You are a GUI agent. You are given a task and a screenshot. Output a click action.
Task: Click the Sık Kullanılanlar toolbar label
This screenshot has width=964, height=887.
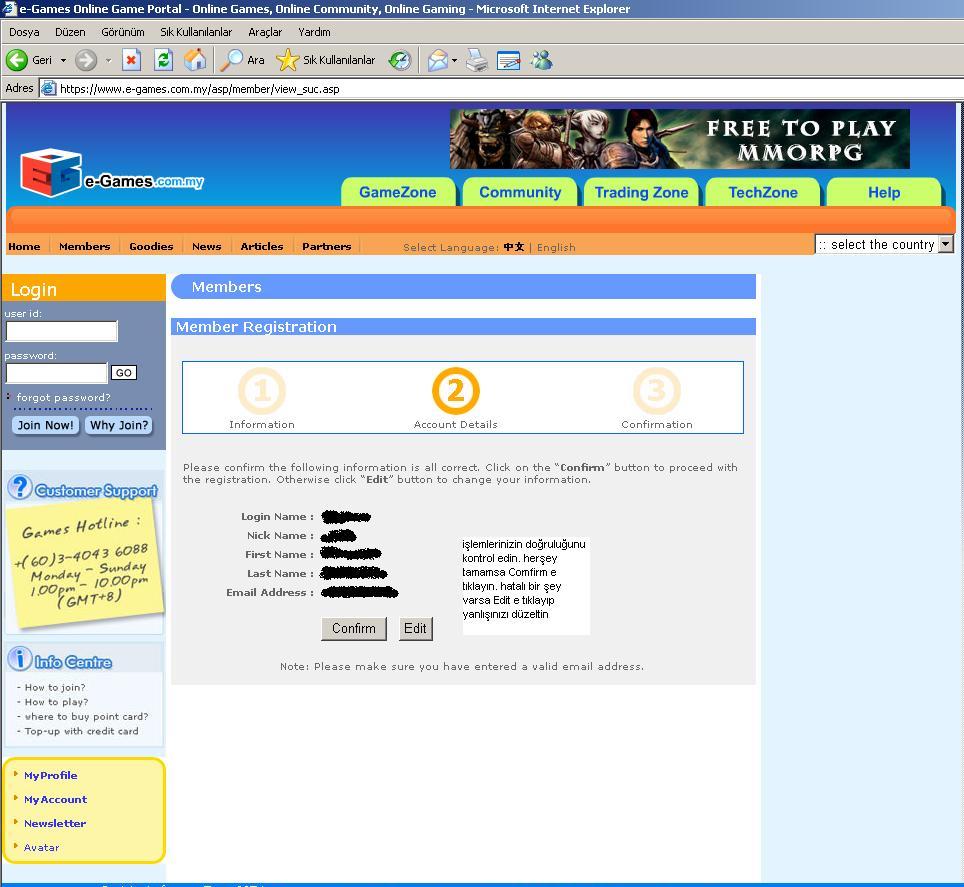339,60
